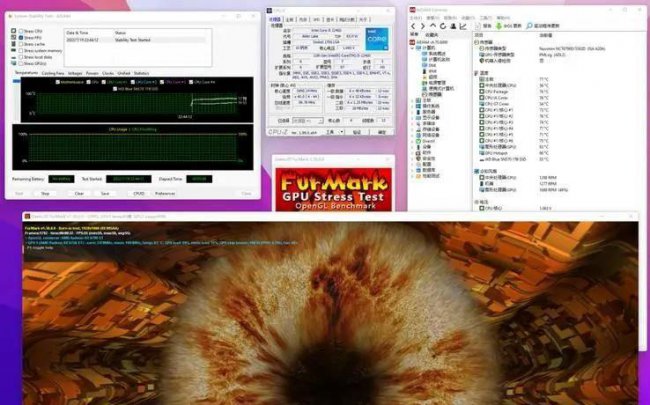
Task: Enable the Stress CPU checkbox
Action: tap(21, 31)
